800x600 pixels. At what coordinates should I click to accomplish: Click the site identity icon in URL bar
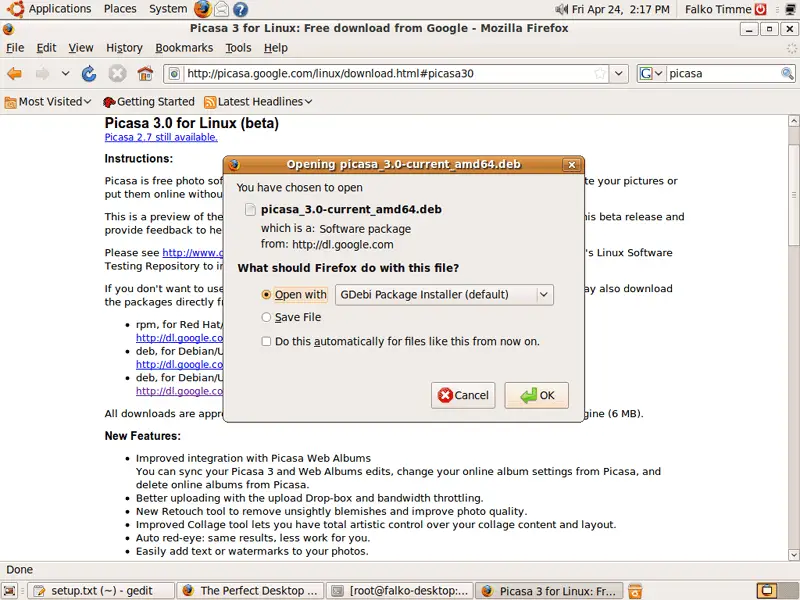tap(174, 74)
